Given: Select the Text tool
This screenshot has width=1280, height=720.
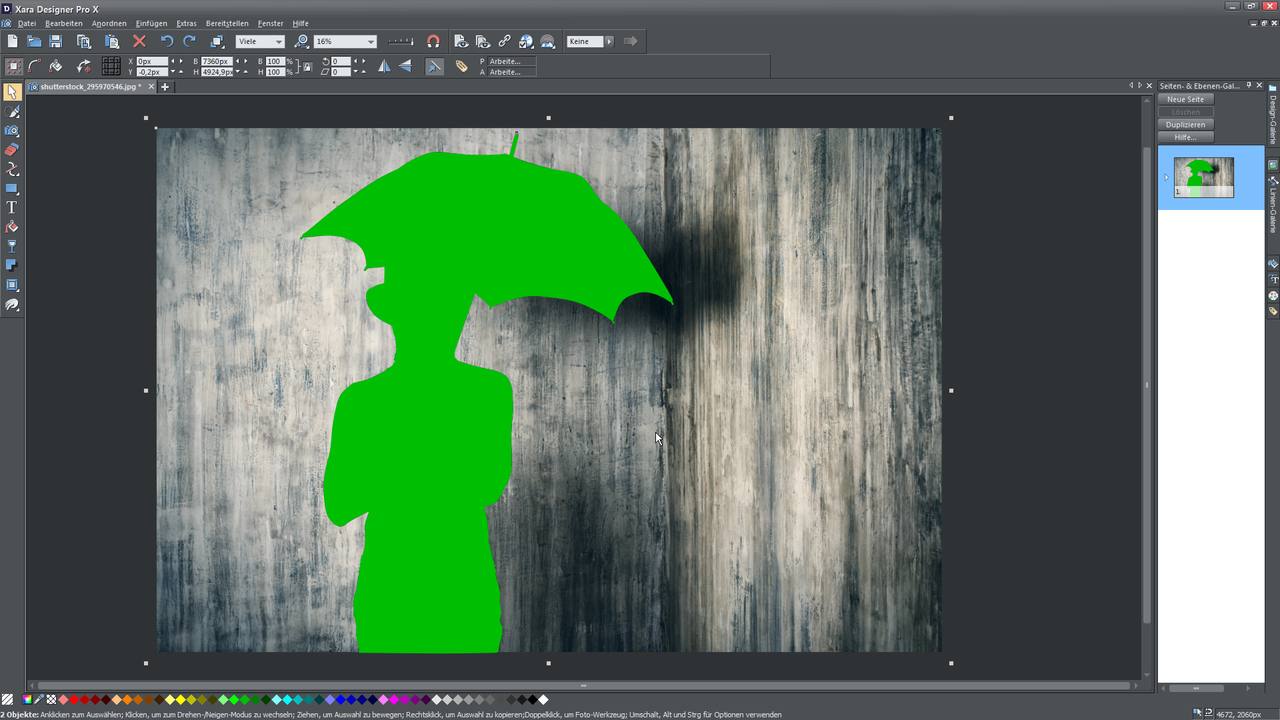Looking at the screenshot, I should [x=12, y=207].
